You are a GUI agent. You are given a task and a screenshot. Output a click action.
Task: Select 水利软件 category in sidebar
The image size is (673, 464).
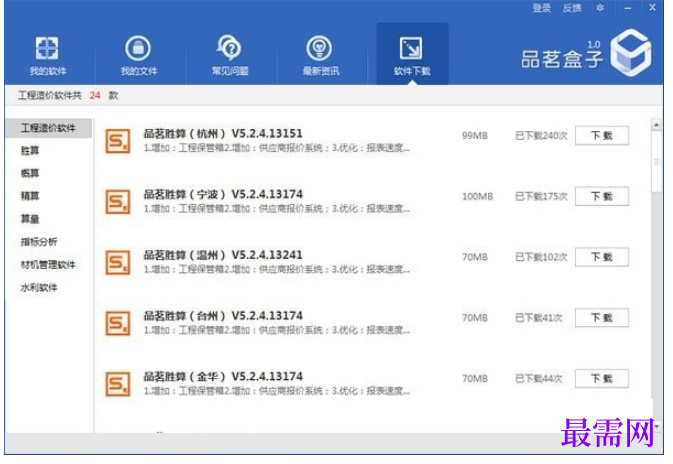[x=39, y=287]
